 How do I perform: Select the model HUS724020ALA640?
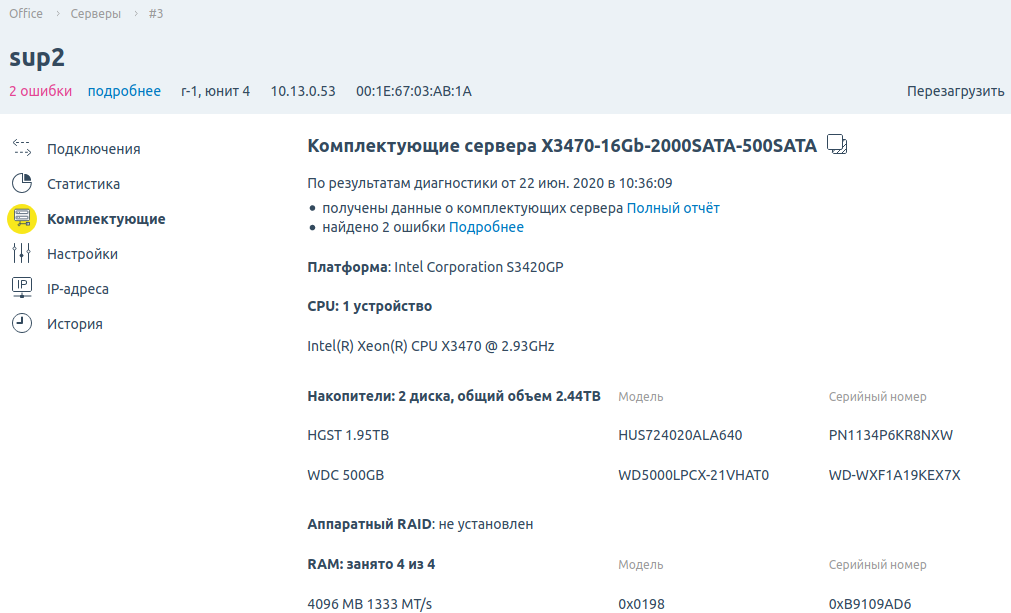[680, 435]
